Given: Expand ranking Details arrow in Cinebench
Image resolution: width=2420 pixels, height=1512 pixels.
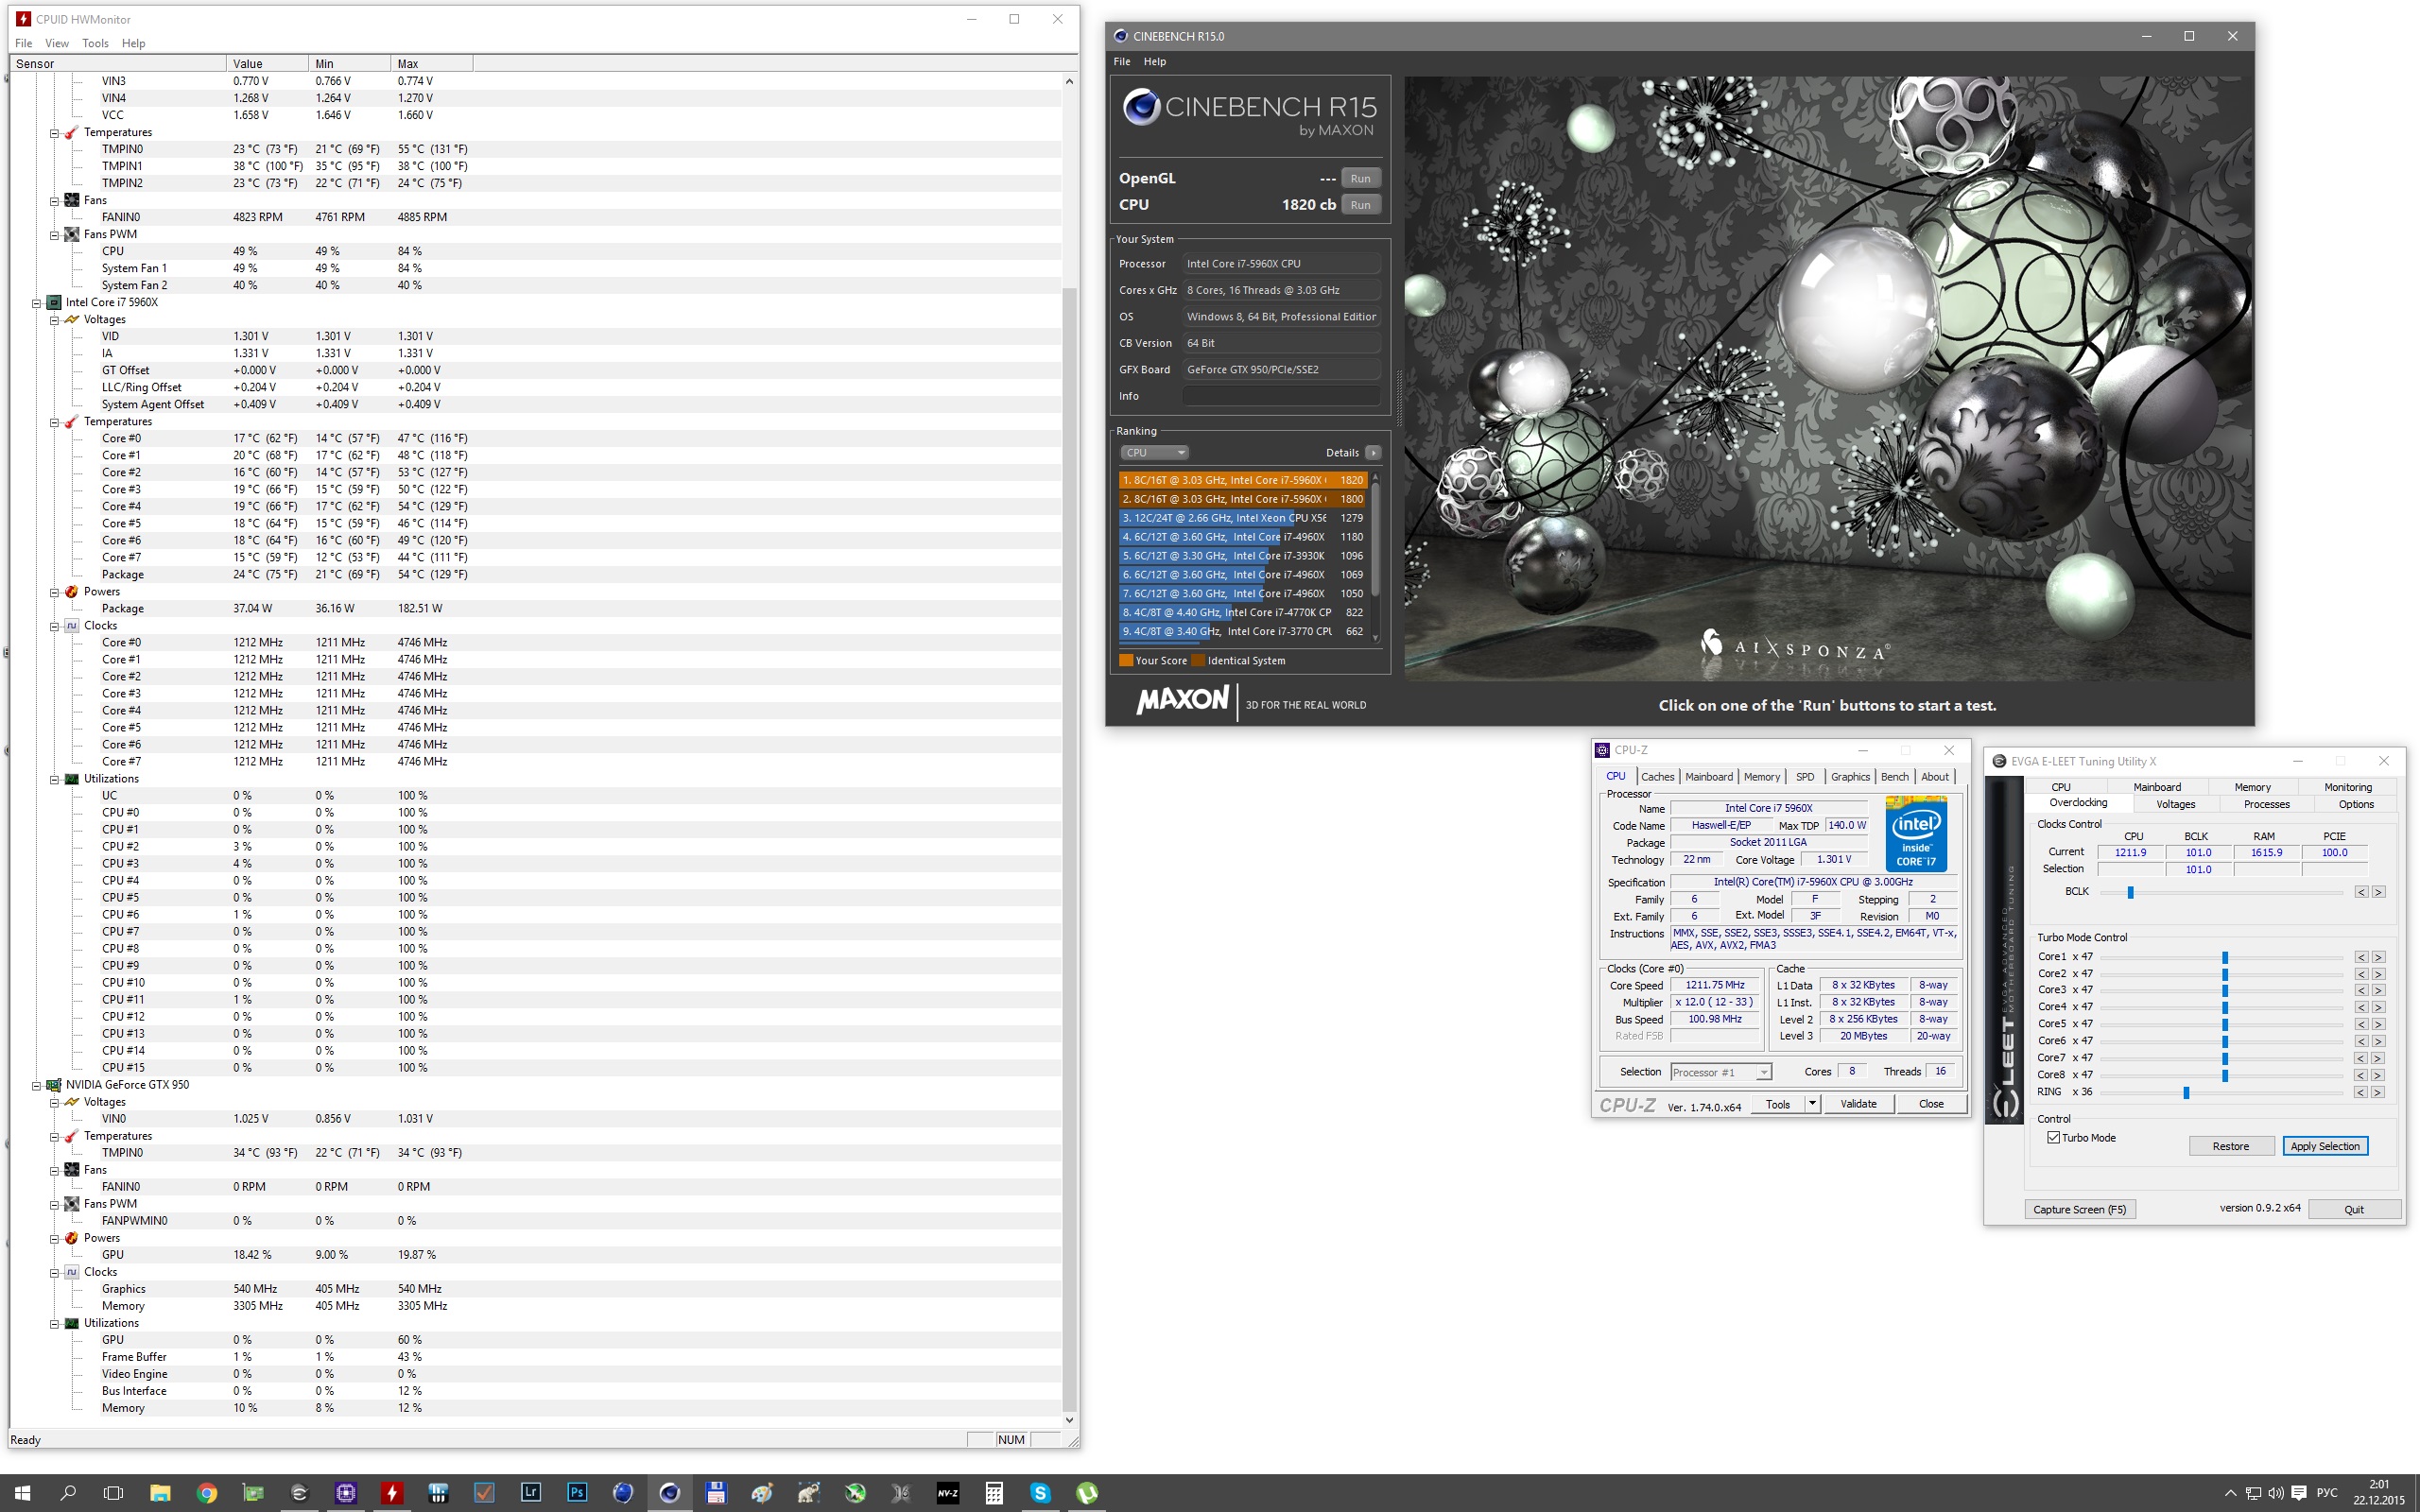Looking at the screenshot, I should pos(1373,452).
